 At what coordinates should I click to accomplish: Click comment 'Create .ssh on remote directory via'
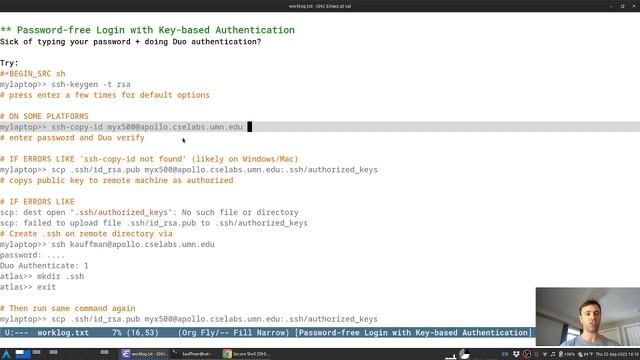coord(86,233)
